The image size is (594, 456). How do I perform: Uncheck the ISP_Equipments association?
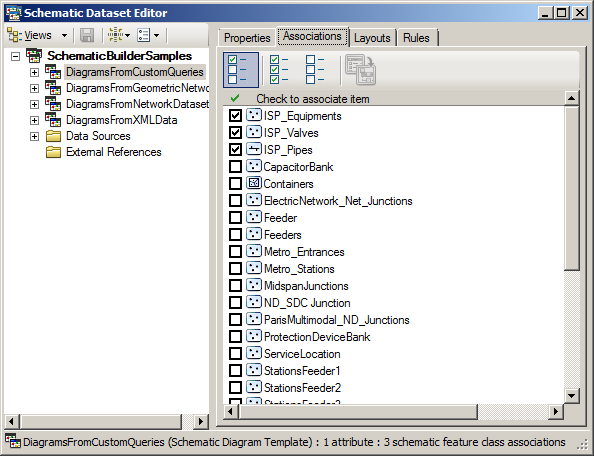[235, 116]
